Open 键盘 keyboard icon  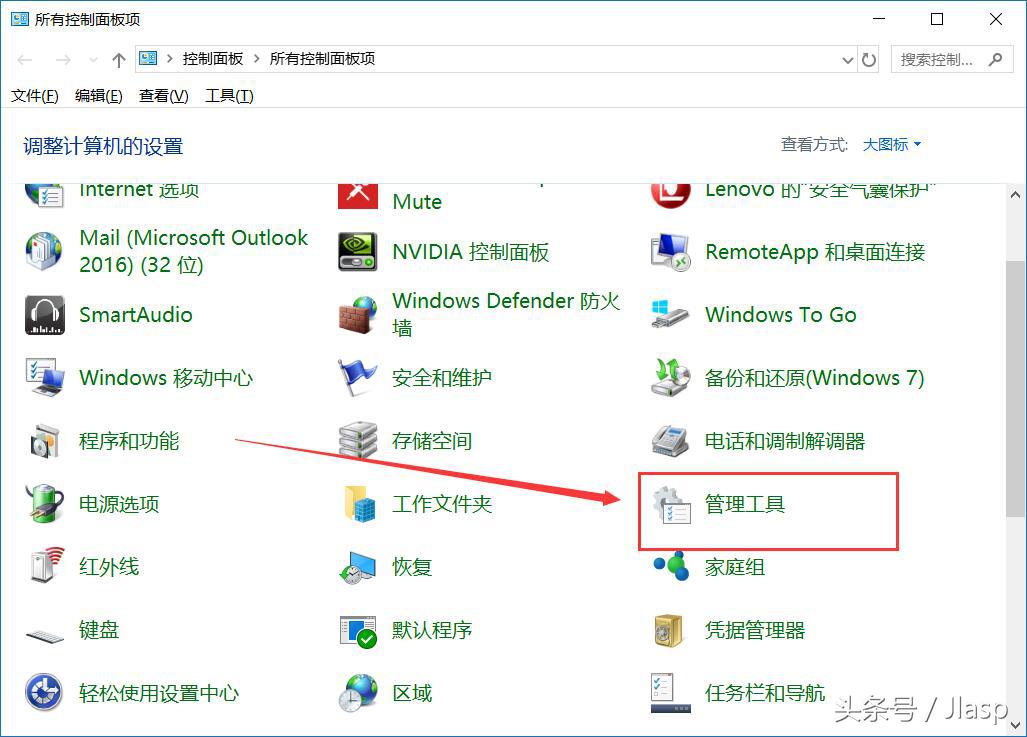click(x=45, y=635)
